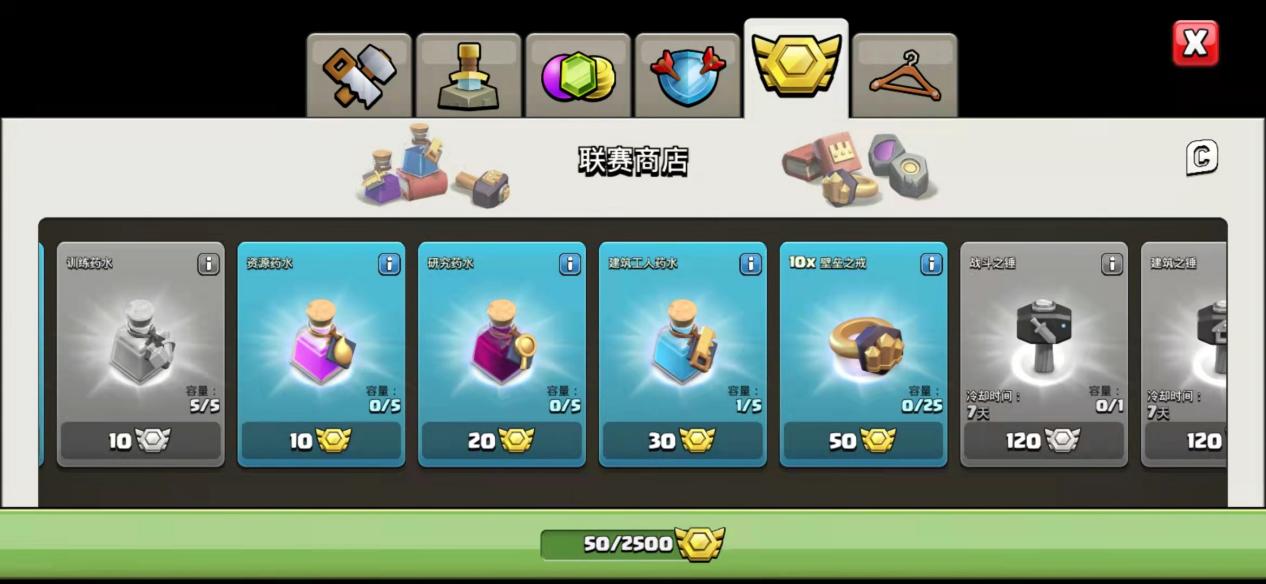The height and width of the screenshot is (584, 1266).
Task: Tap the grey 训练药水 10 price button
Action: tap(141, 441)
